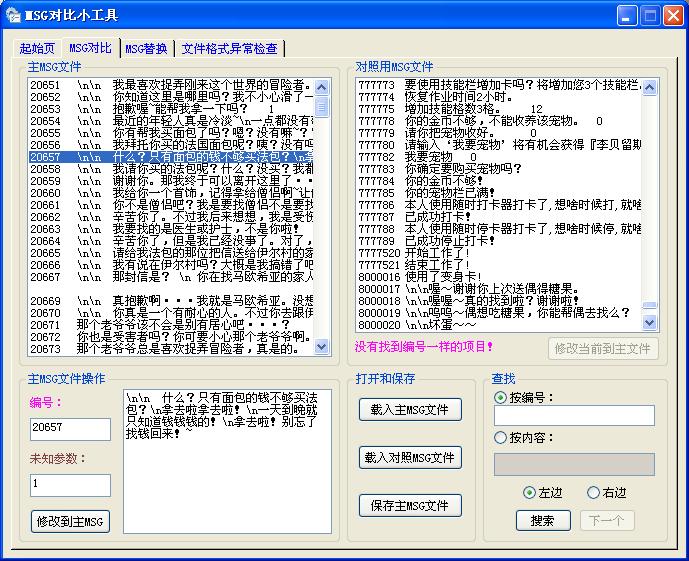Click the 修改到主MSG button
This screenshot has width=689, height=561.
[70, 521]
